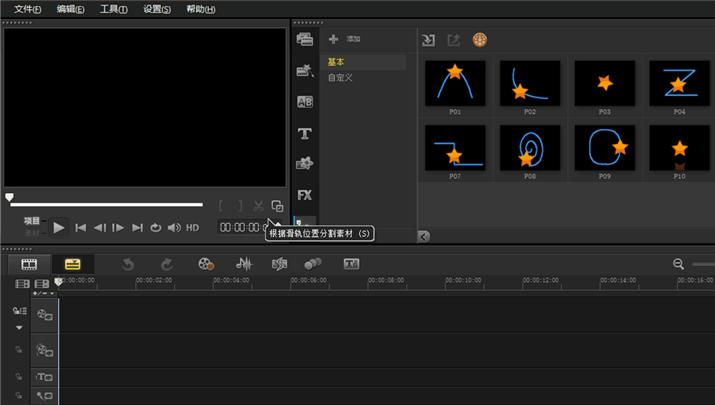Select the FX filter library icon

305,195
